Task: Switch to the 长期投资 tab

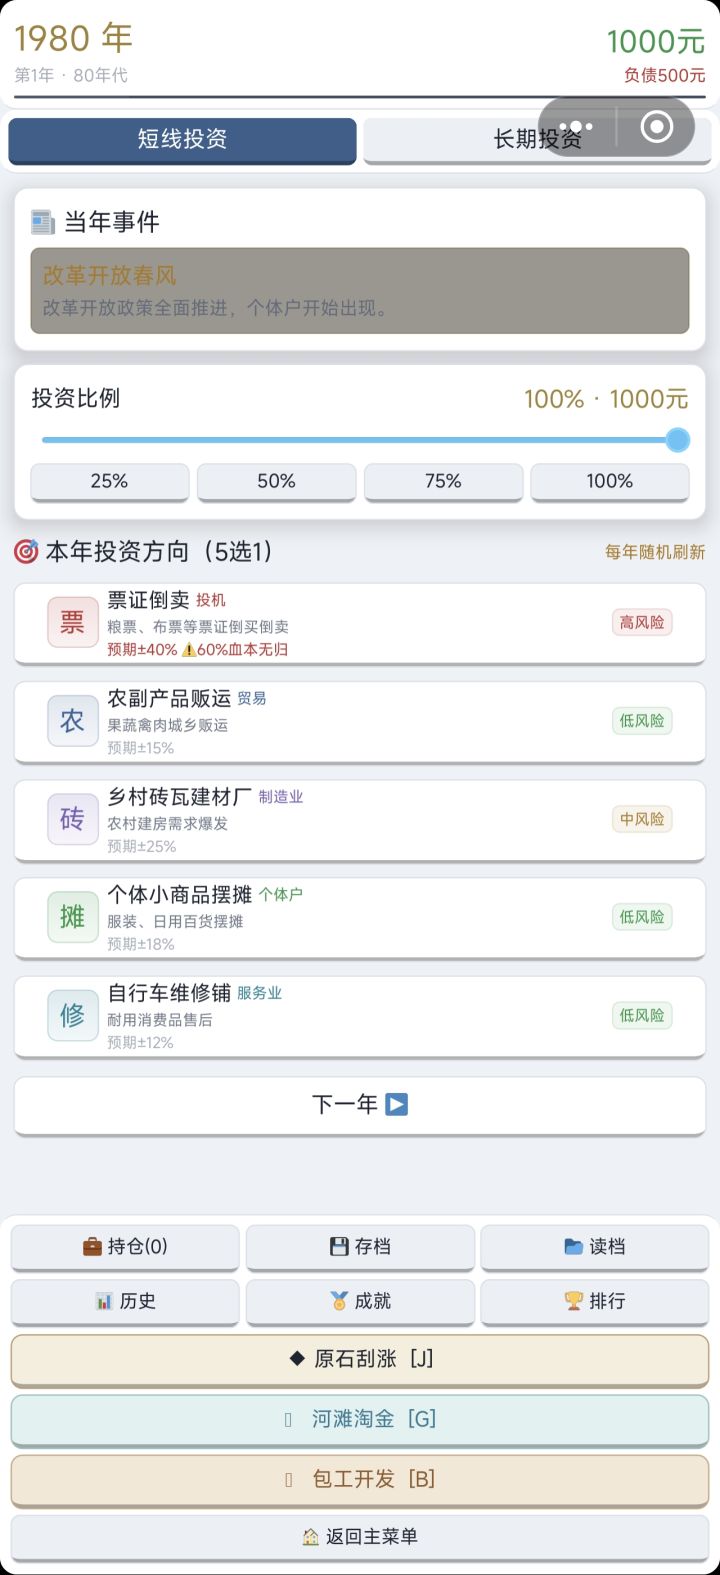Action: pos(537,140)
